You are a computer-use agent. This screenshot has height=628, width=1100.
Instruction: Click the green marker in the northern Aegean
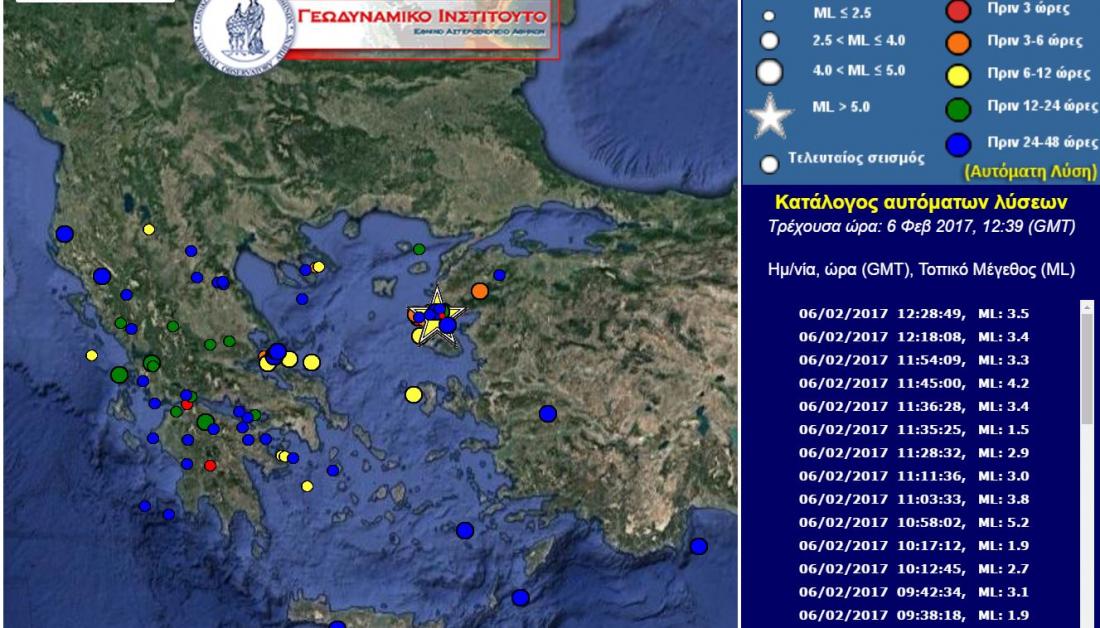419,248
